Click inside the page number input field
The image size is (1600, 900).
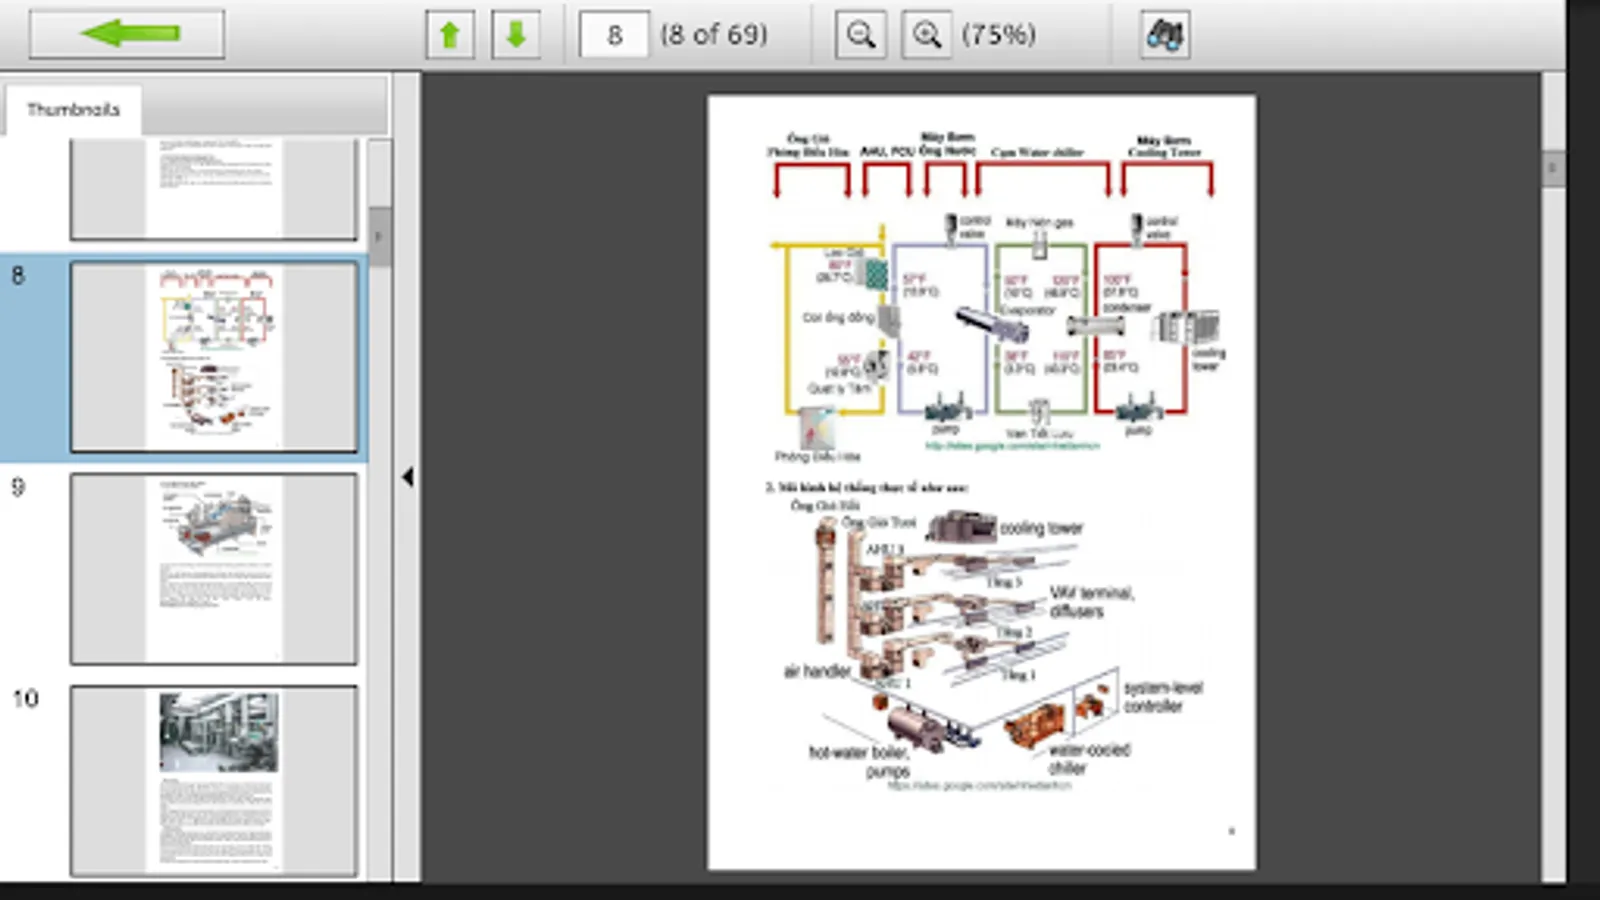click(613, 33)
